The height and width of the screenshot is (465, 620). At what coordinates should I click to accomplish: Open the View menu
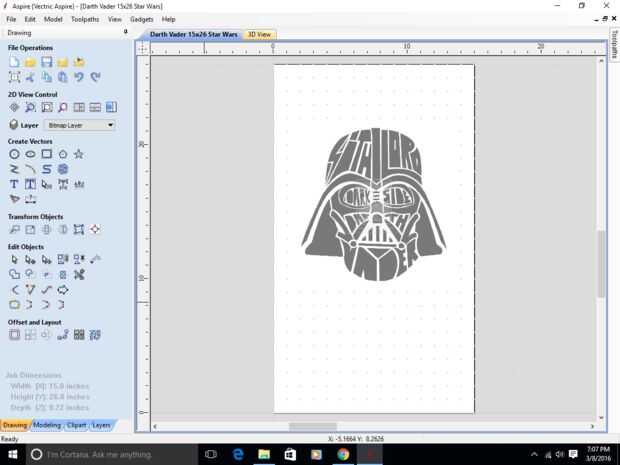point(115,19)
